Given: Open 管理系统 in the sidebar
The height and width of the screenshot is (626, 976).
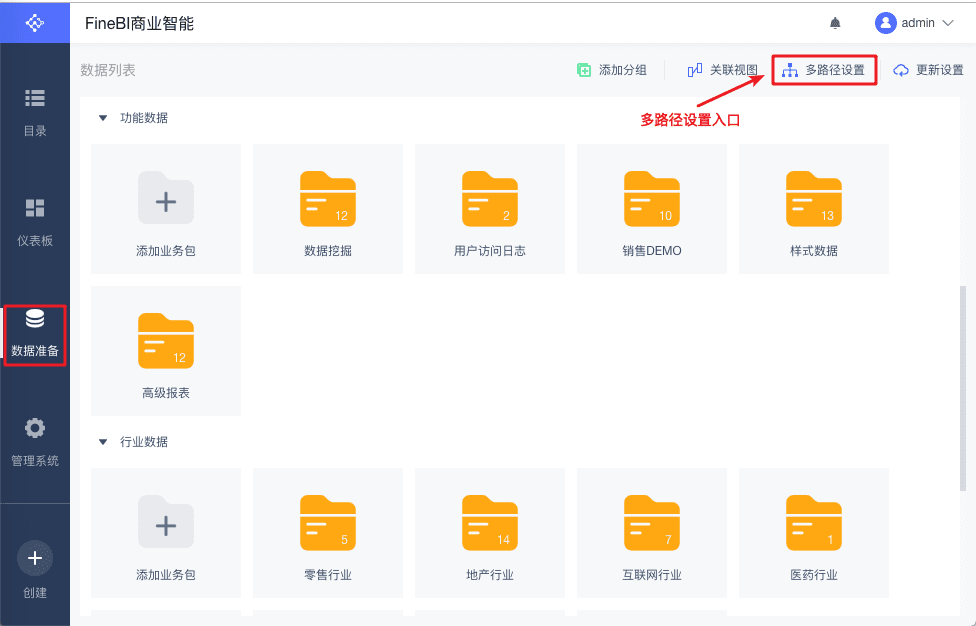Looking at the screenshot, I should click(35, 442).
